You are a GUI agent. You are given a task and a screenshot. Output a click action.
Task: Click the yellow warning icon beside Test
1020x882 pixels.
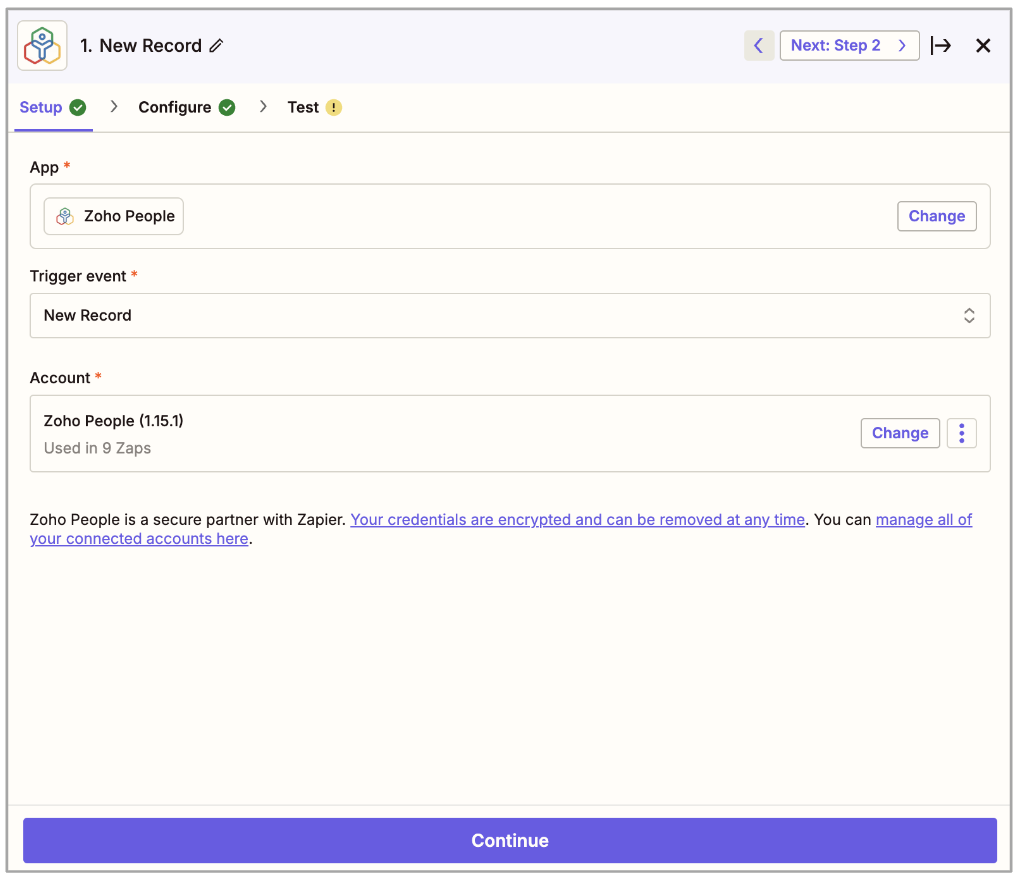click(x=334, y=107)
